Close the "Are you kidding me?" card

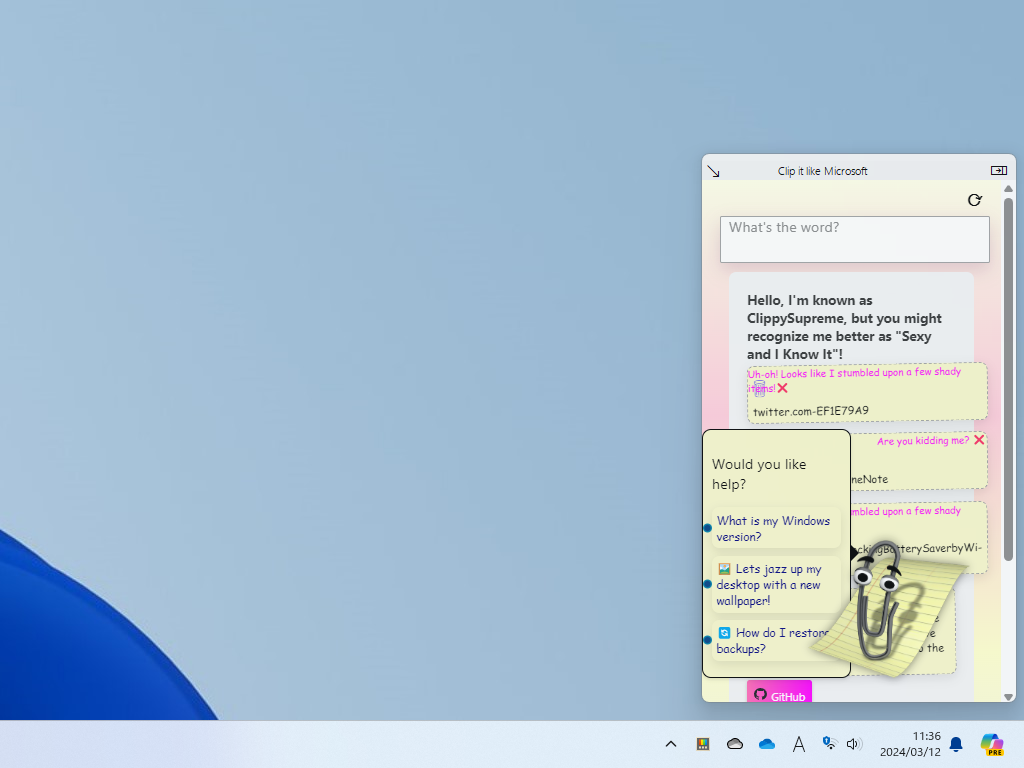979,440
